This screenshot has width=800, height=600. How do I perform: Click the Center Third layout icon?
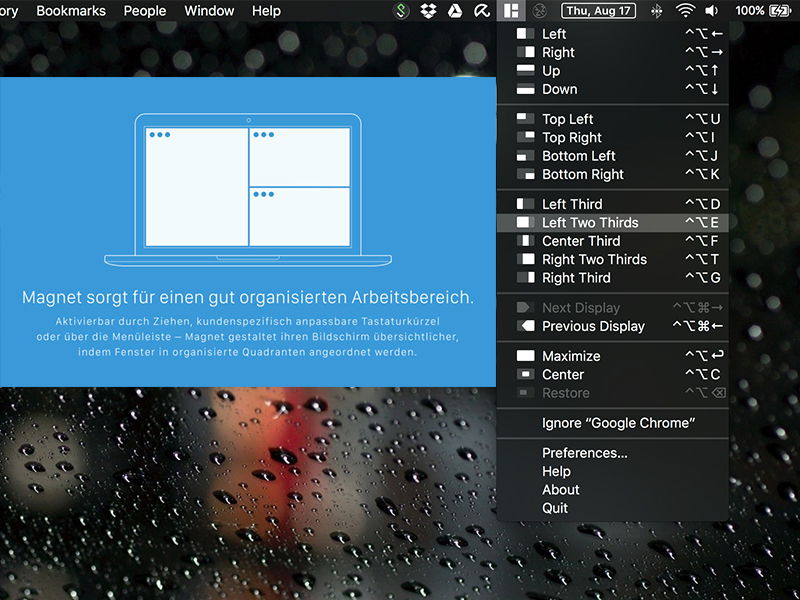pyautogui.click(x=525, y=241)
